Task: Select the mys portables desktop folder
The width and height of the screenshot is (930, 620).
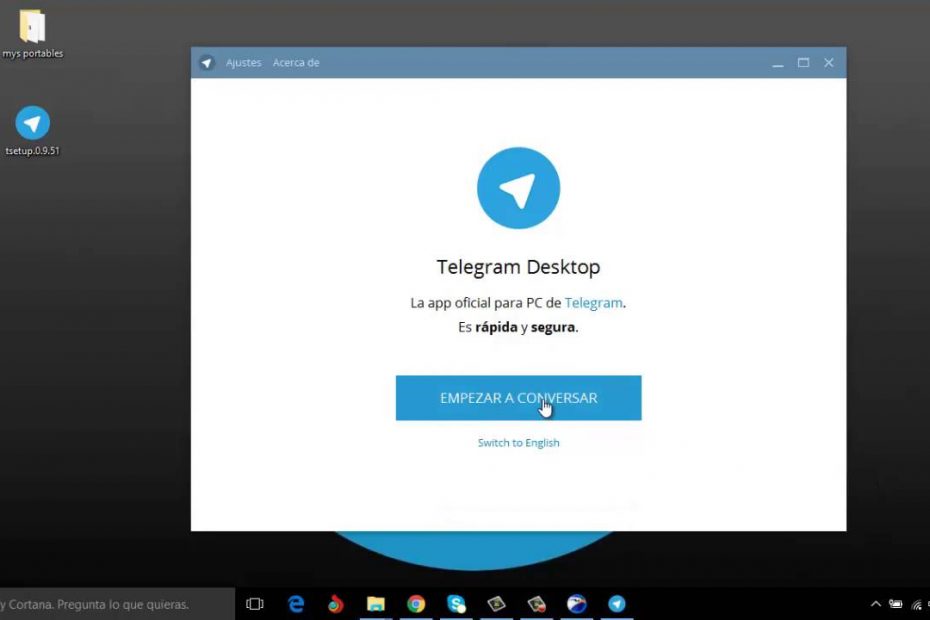Action: [x=32, y=34]
